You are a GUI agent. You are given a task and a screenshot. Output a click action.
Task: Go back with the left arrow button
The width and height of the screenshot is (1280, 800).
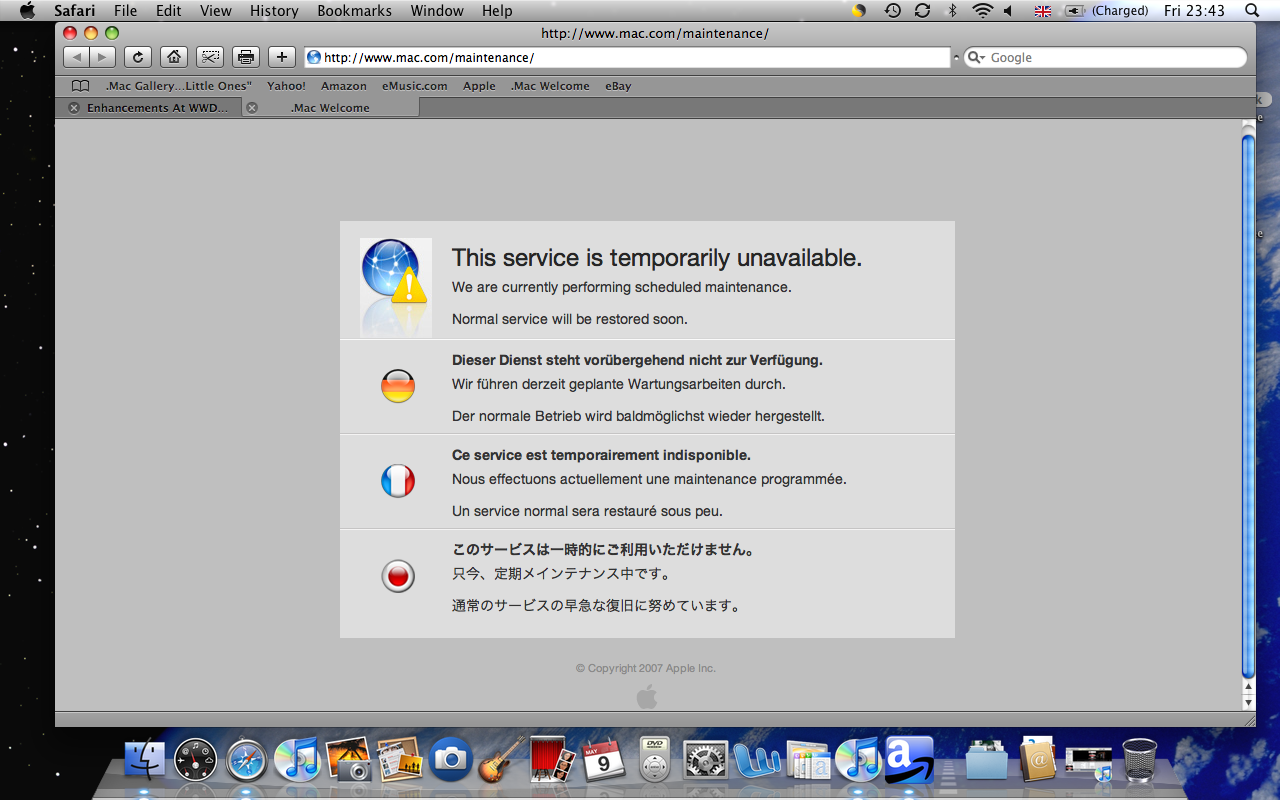click(77, 57)
